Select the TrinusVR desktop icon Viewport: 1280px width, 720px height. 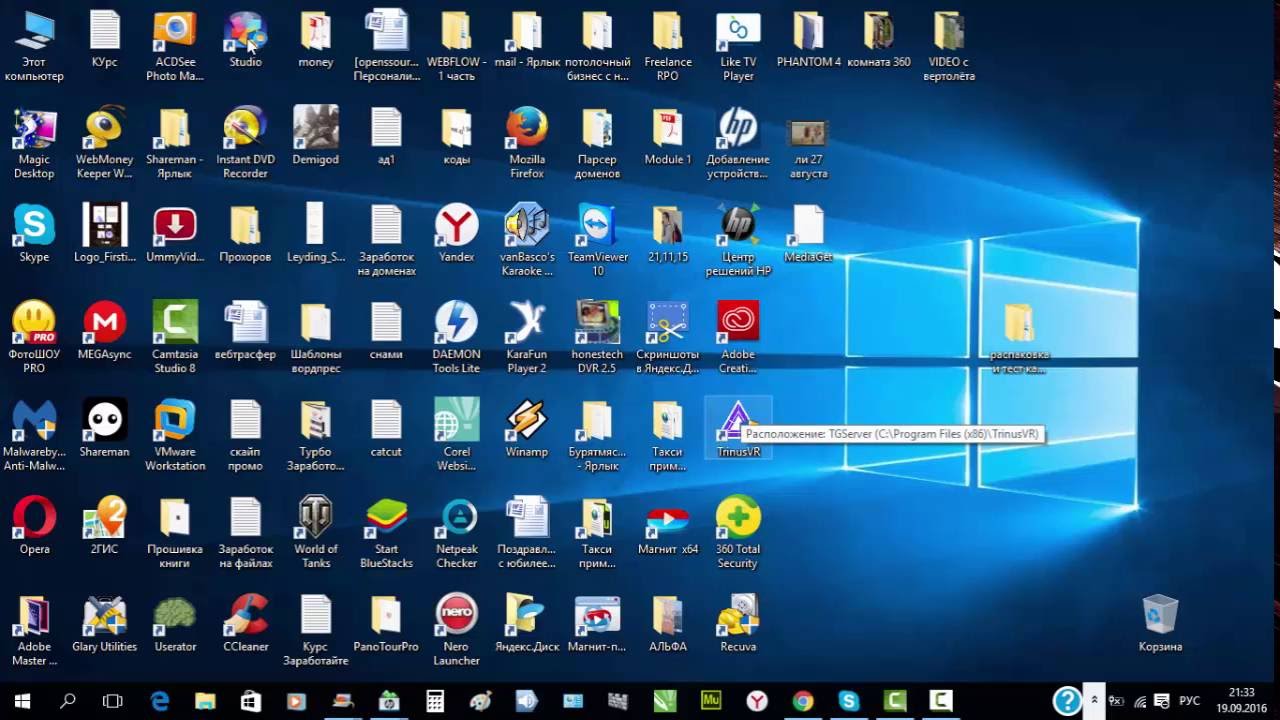[738, 428]
